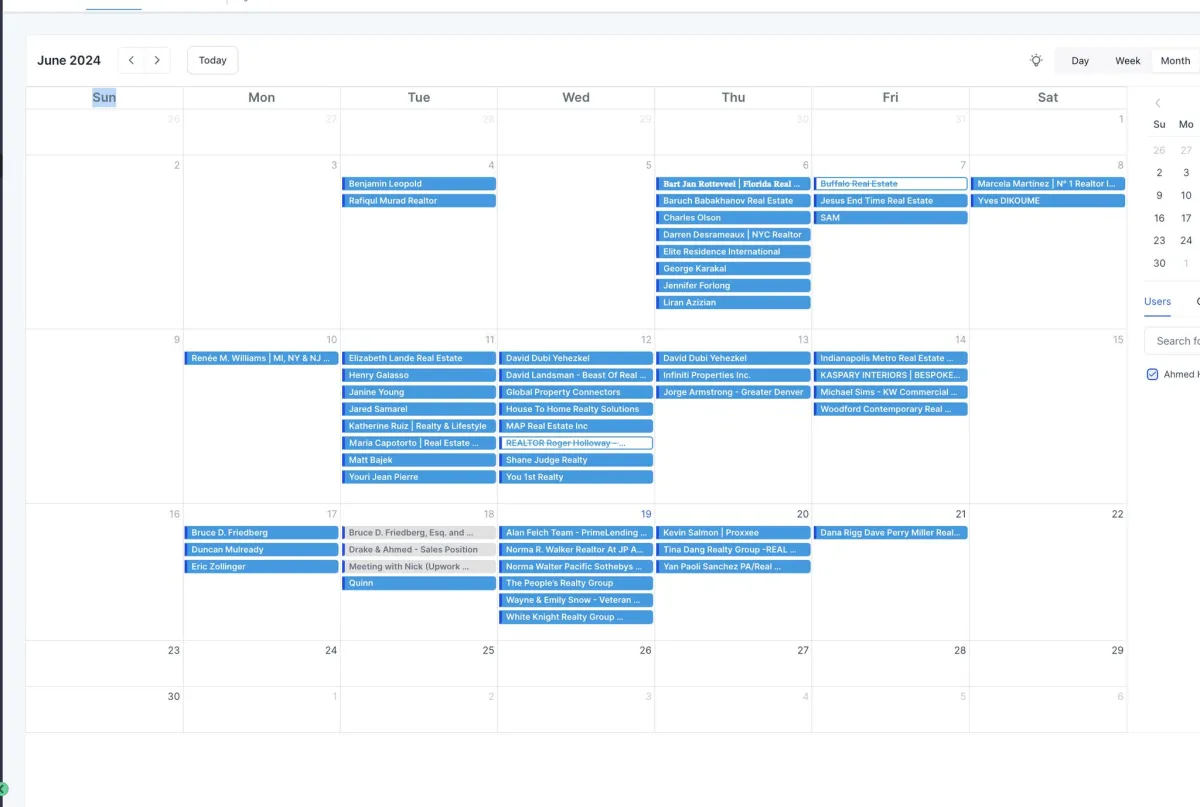Screen dimensions: 1200x807
Task: Open Shane Judge Realty event
Action: tap(576, 460)
